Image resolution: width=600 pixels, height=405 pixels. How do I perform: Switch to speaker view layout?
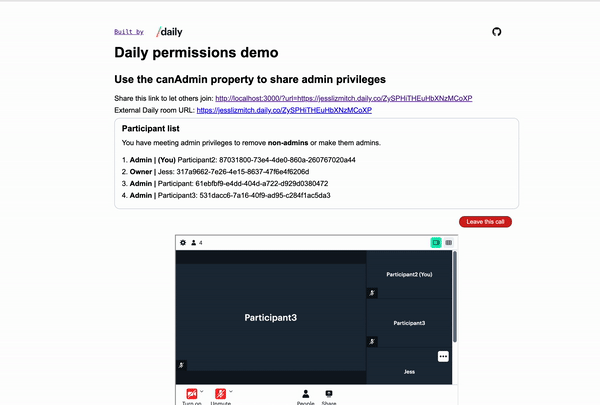(x=436, y=243)
